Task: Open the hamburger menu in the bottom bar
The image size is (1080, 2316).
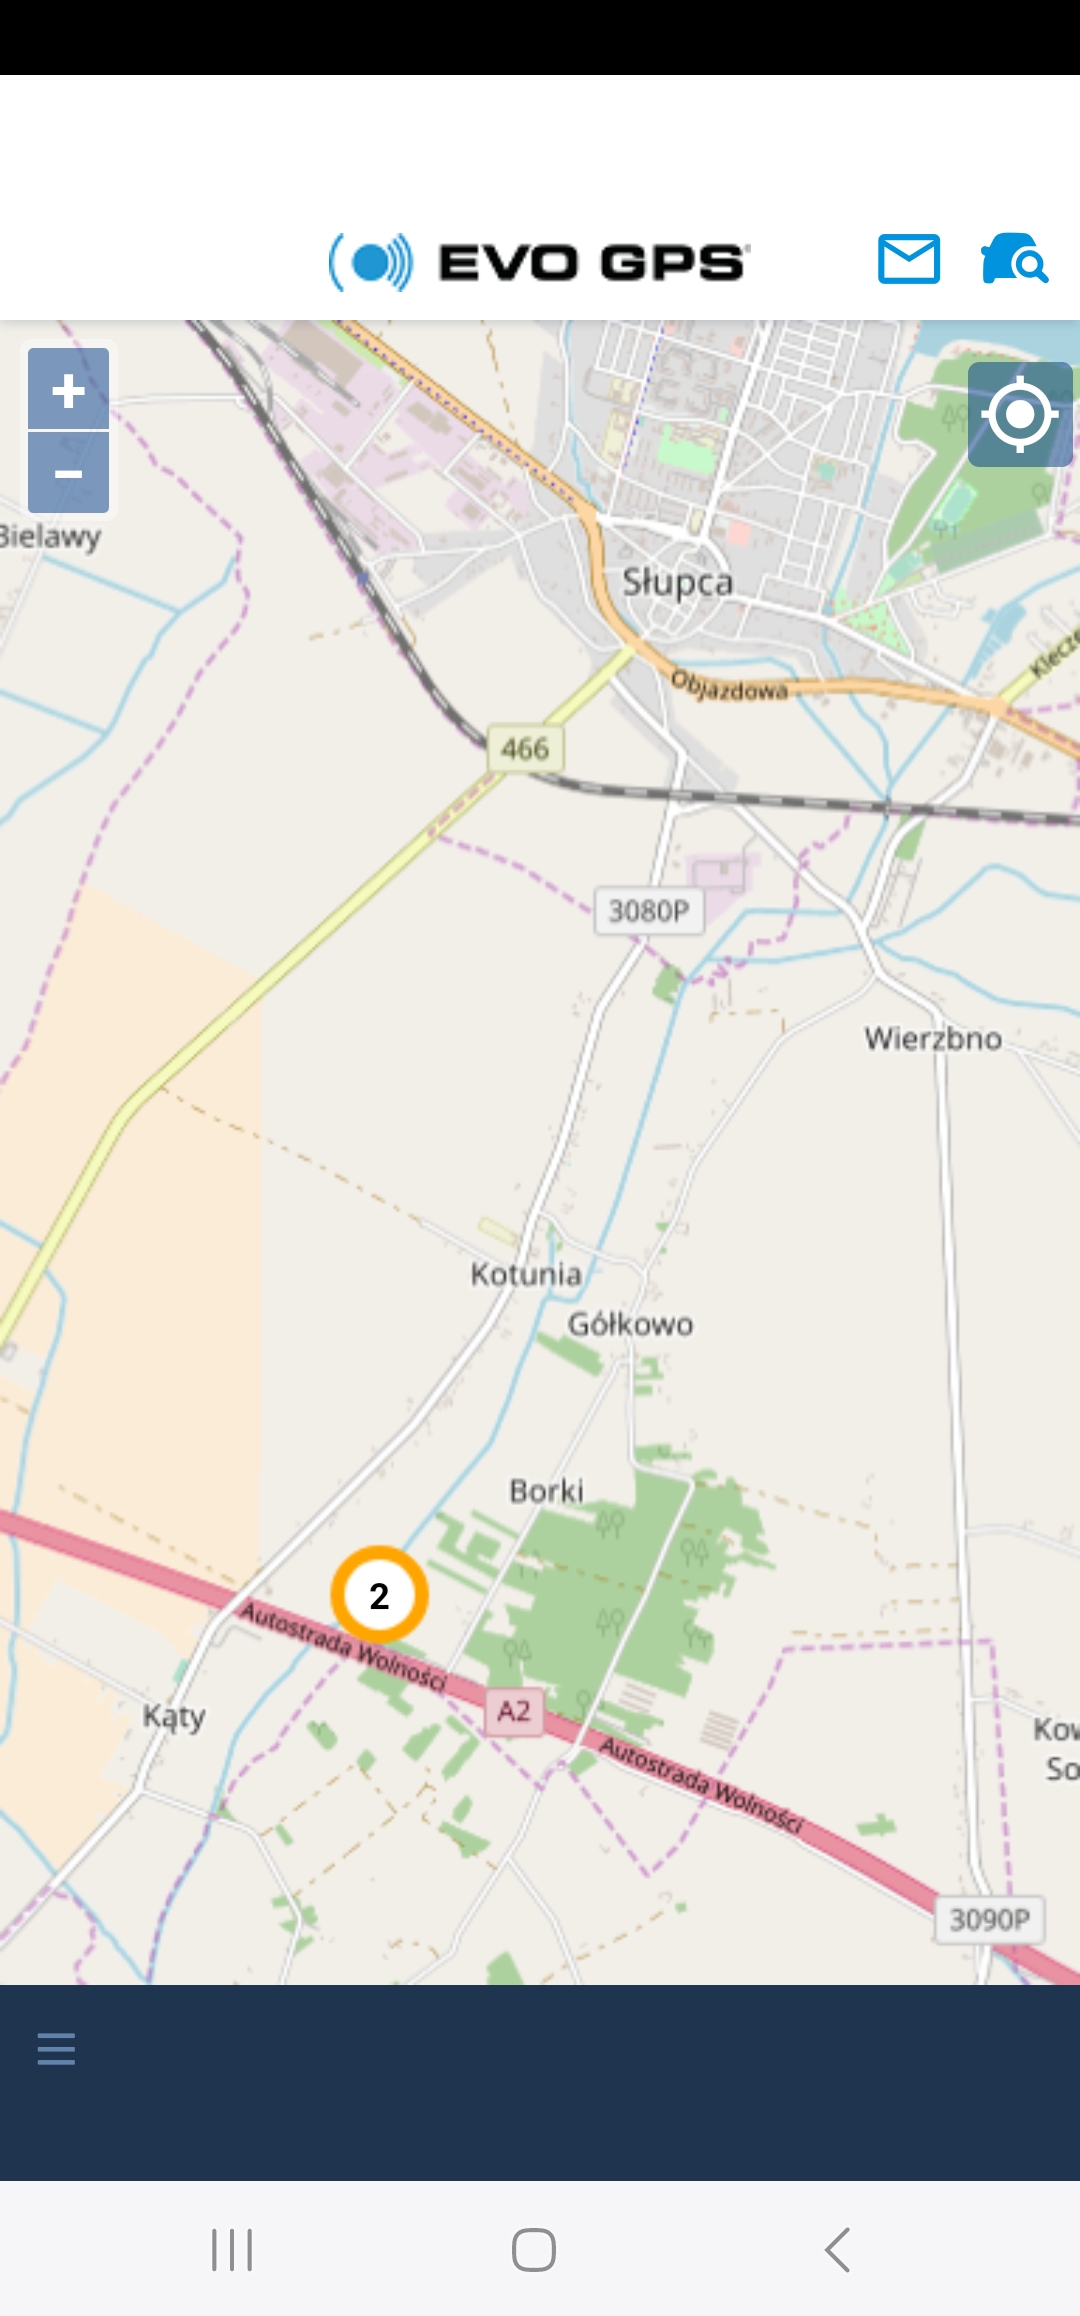Action: click(x=56, y=2048)
